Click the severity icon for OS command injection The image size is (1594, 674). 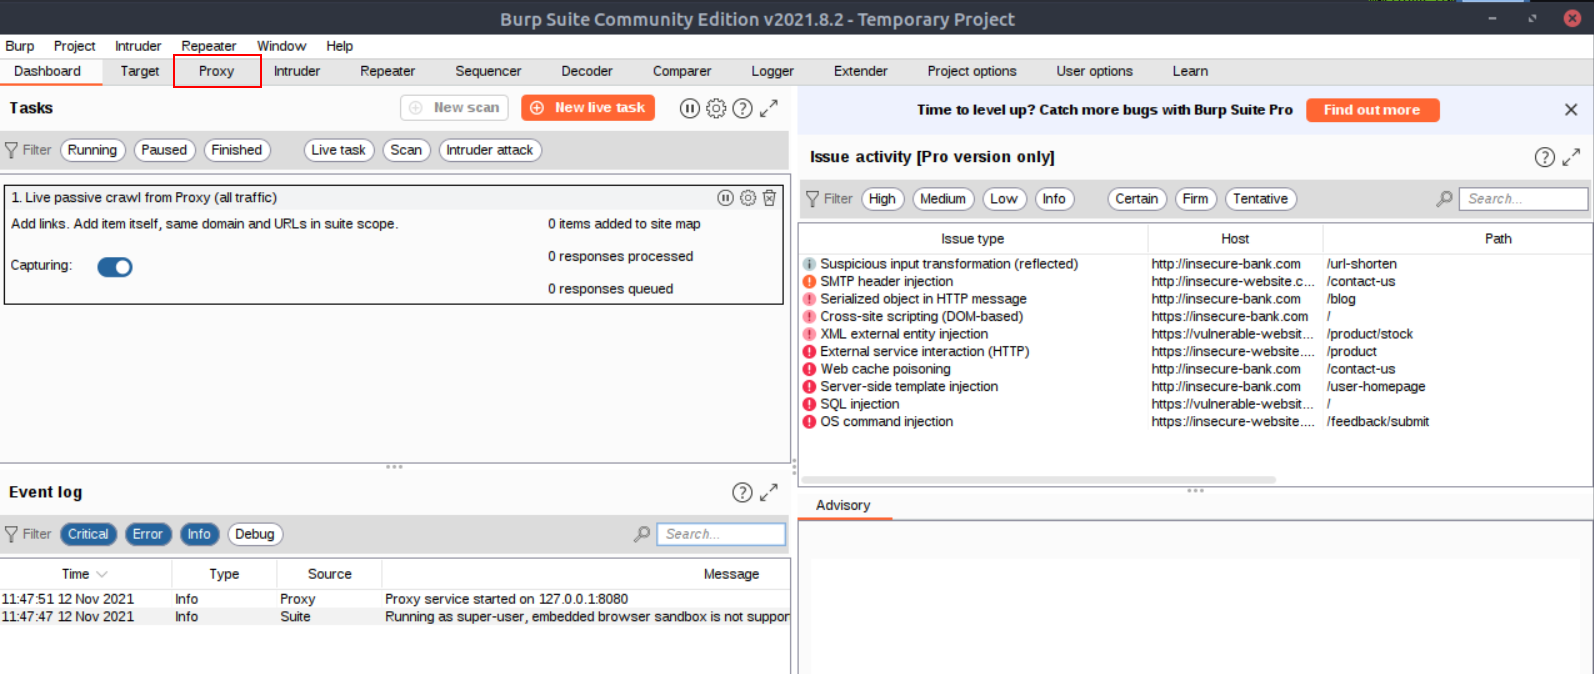[809, 422]
